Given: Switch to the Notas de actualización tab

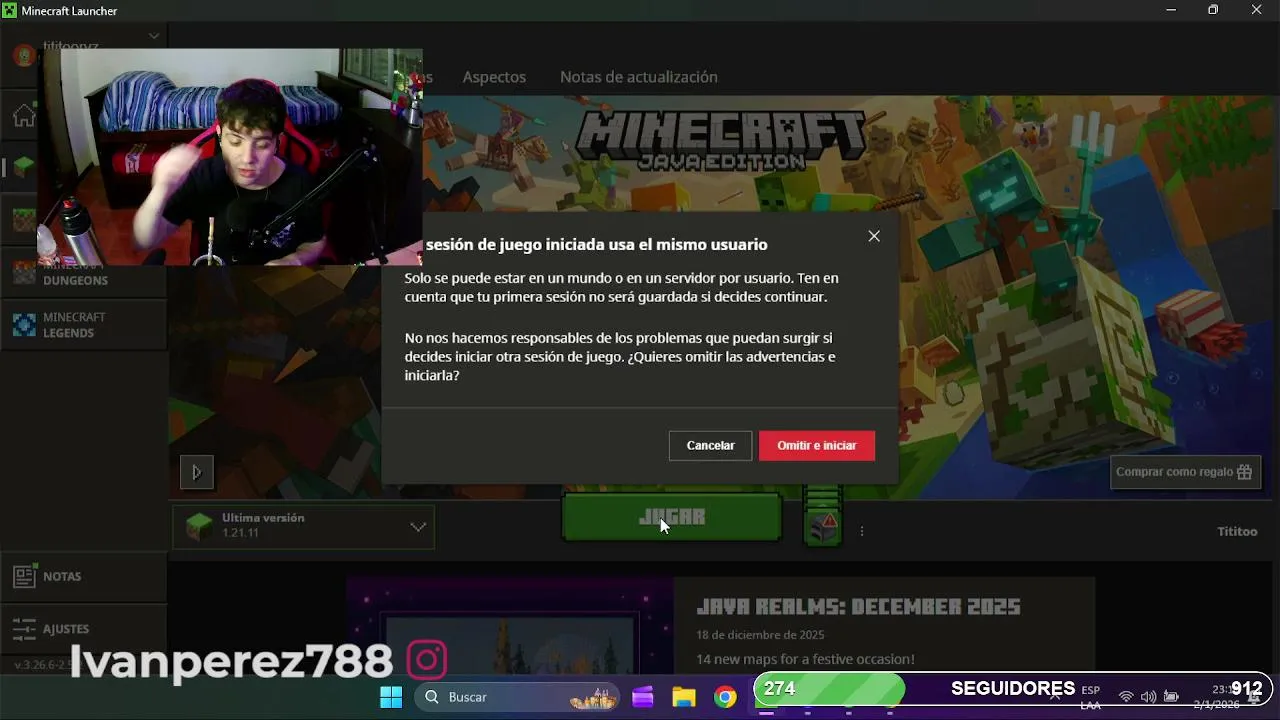Looking at the screenshot, I should [x=639, y=77].
